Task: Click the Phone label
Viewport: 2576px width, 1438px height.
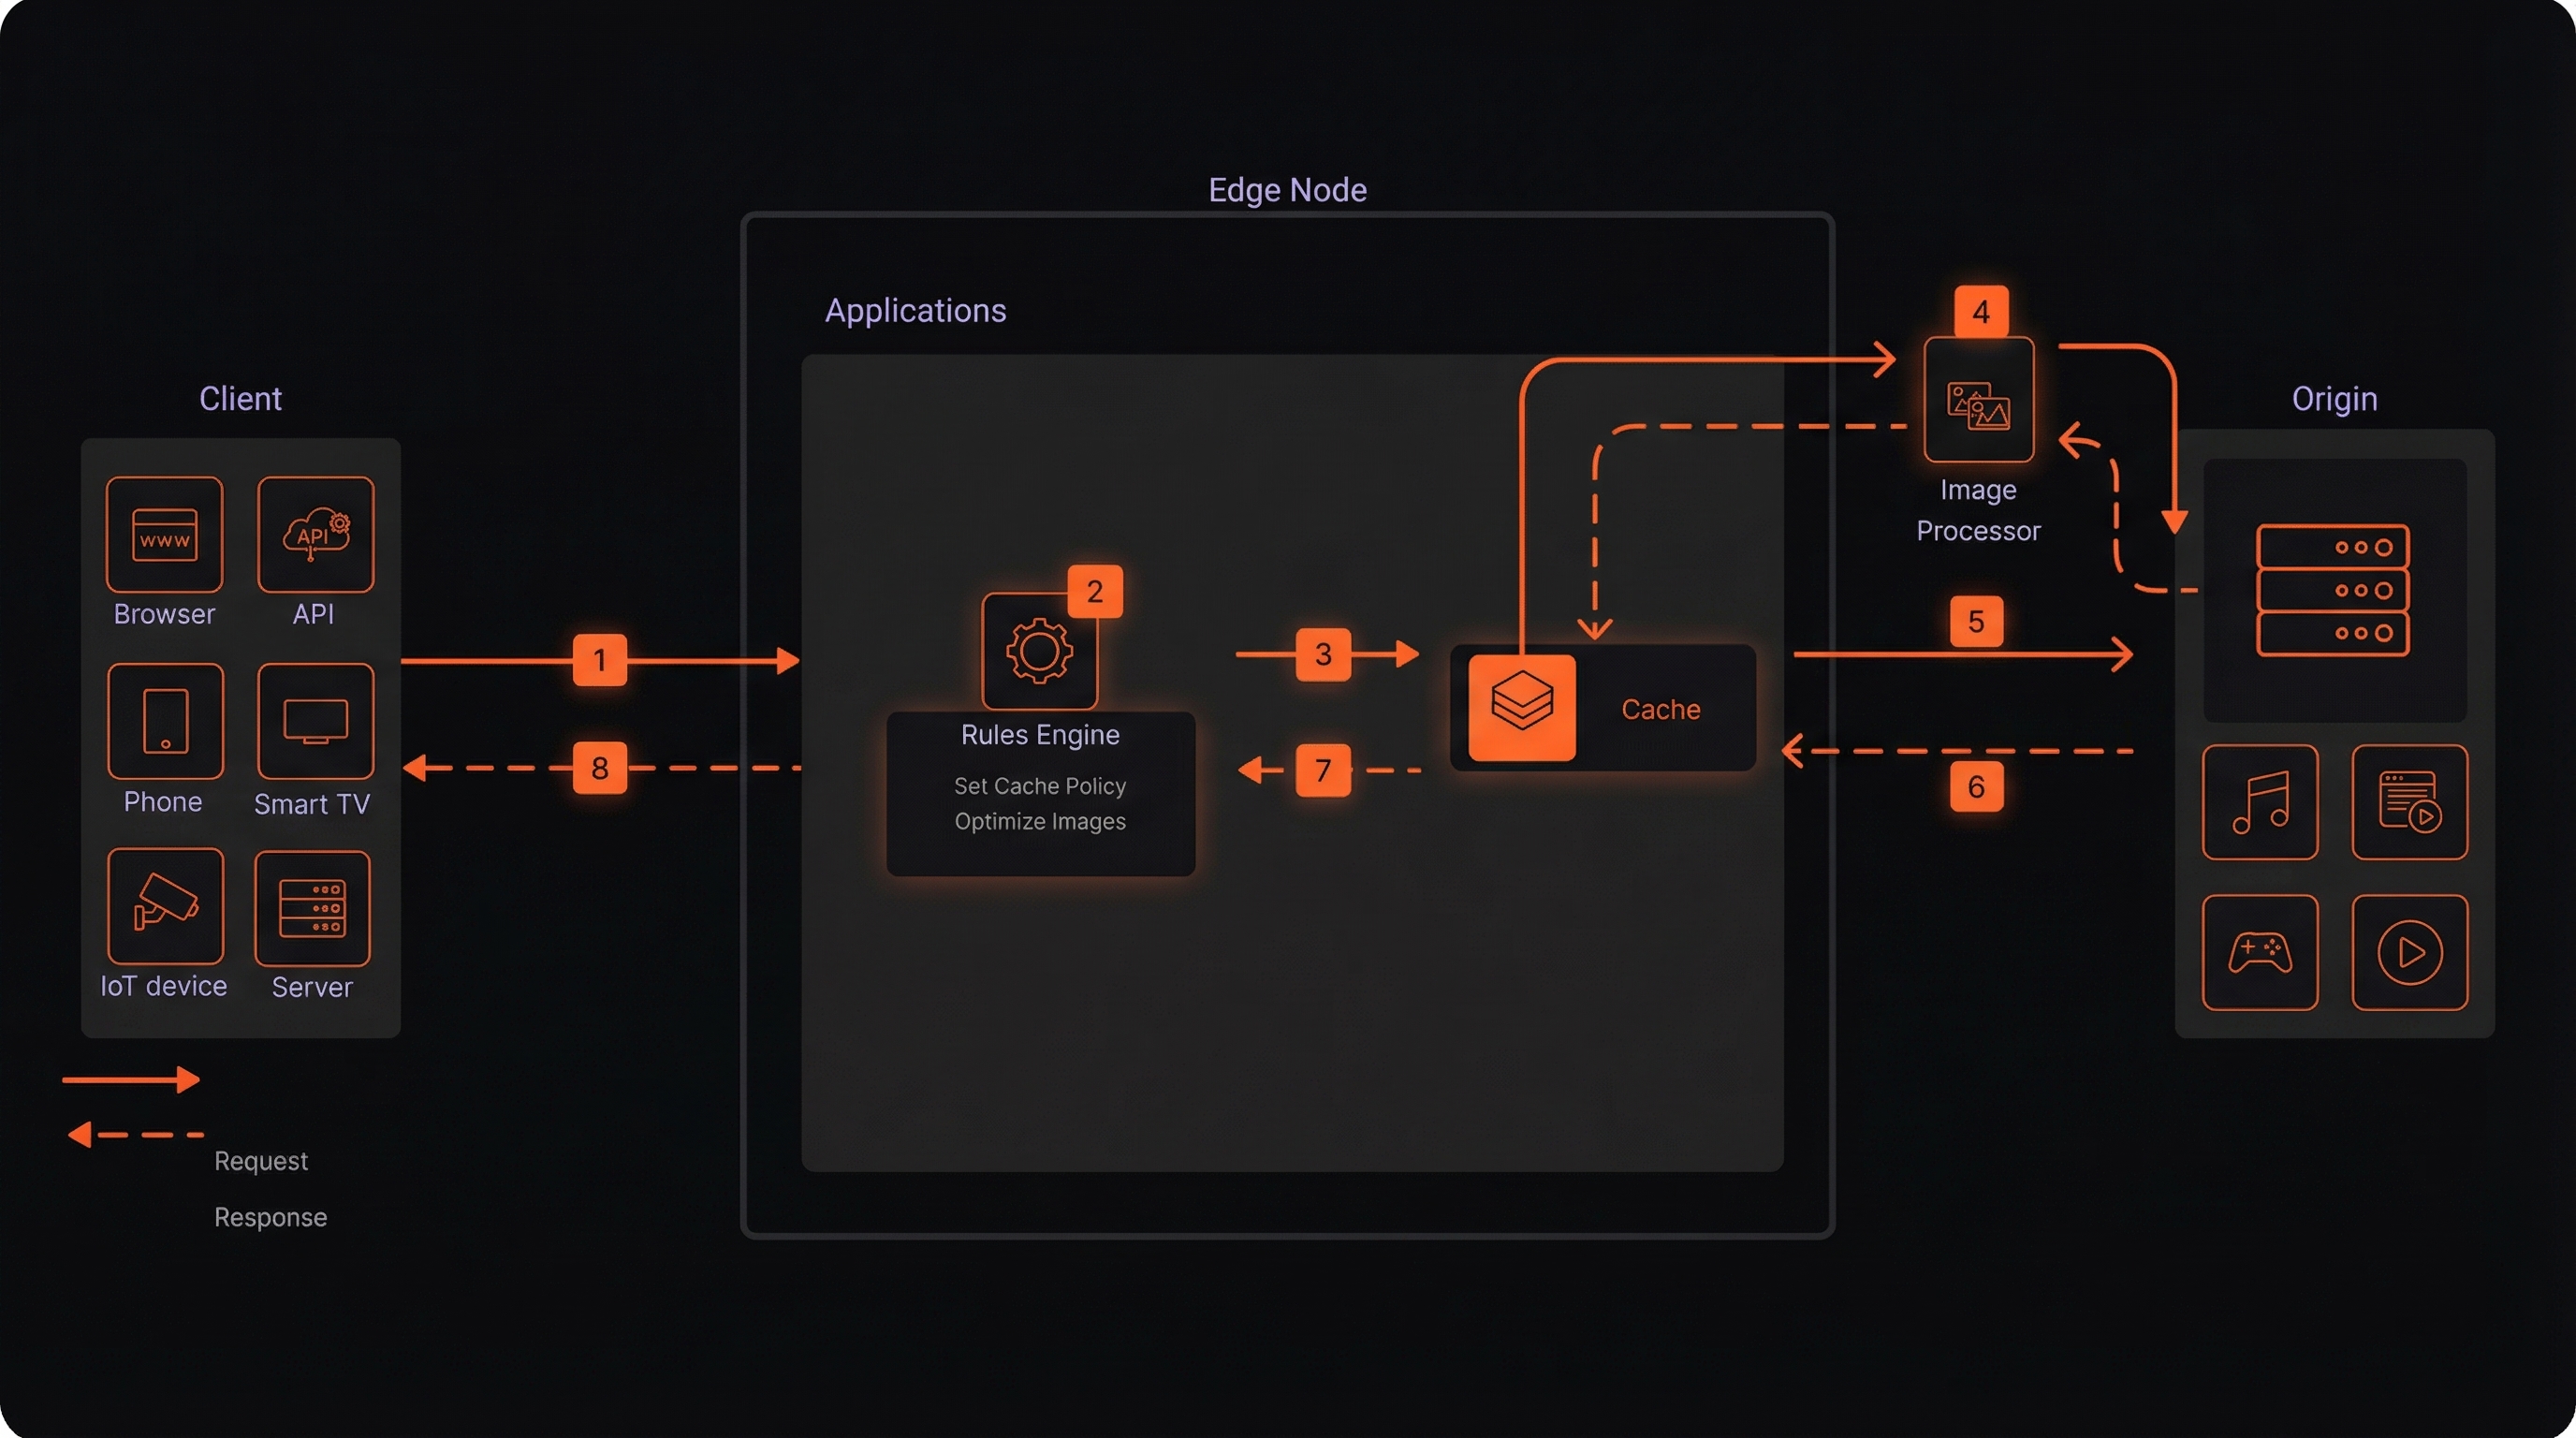Action: click(163, 802)
